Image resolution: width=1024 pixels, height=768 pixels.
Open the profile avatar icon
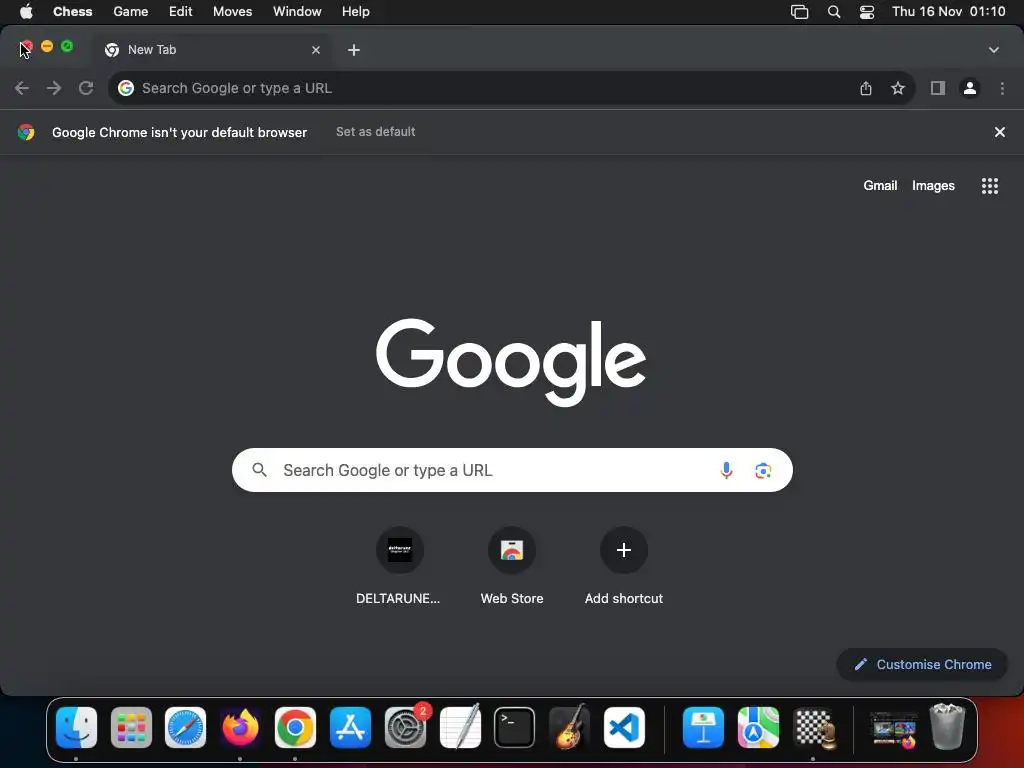coord(970,88)
